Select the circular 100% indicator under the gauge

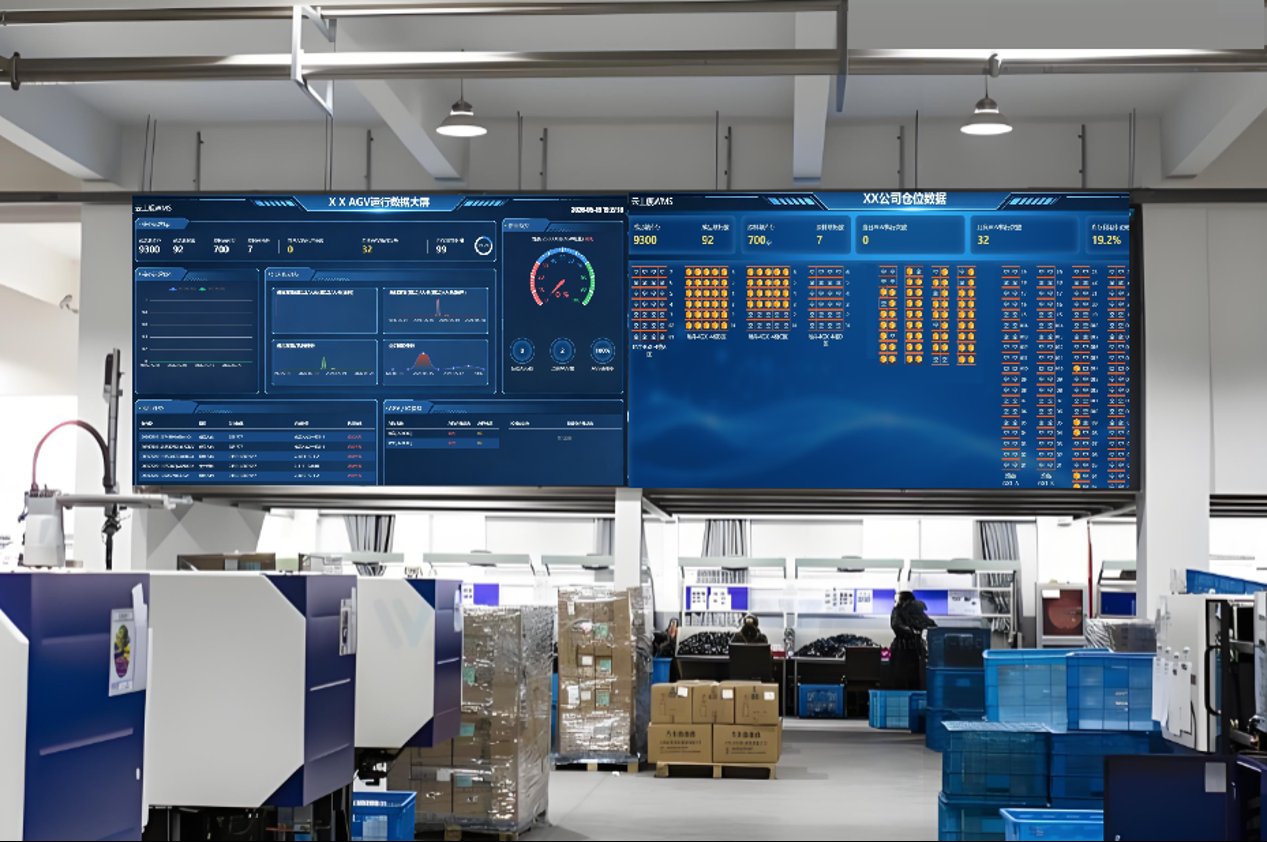point(602,351)
